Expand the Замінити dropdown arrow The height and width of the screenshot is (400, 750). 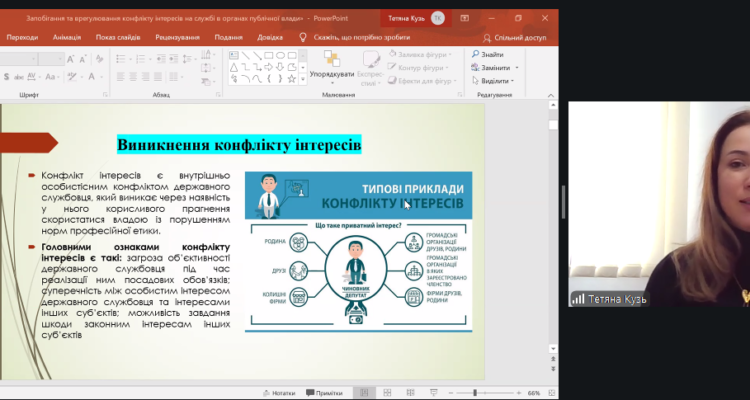pos(520,67)
